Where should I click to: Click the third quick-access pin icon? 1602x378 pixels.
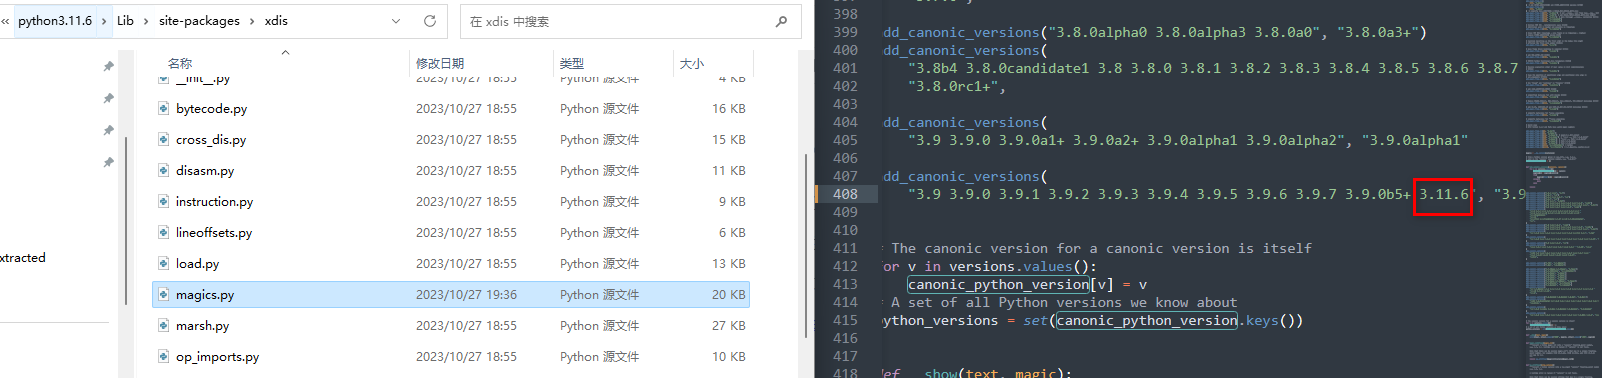point(108,130)
